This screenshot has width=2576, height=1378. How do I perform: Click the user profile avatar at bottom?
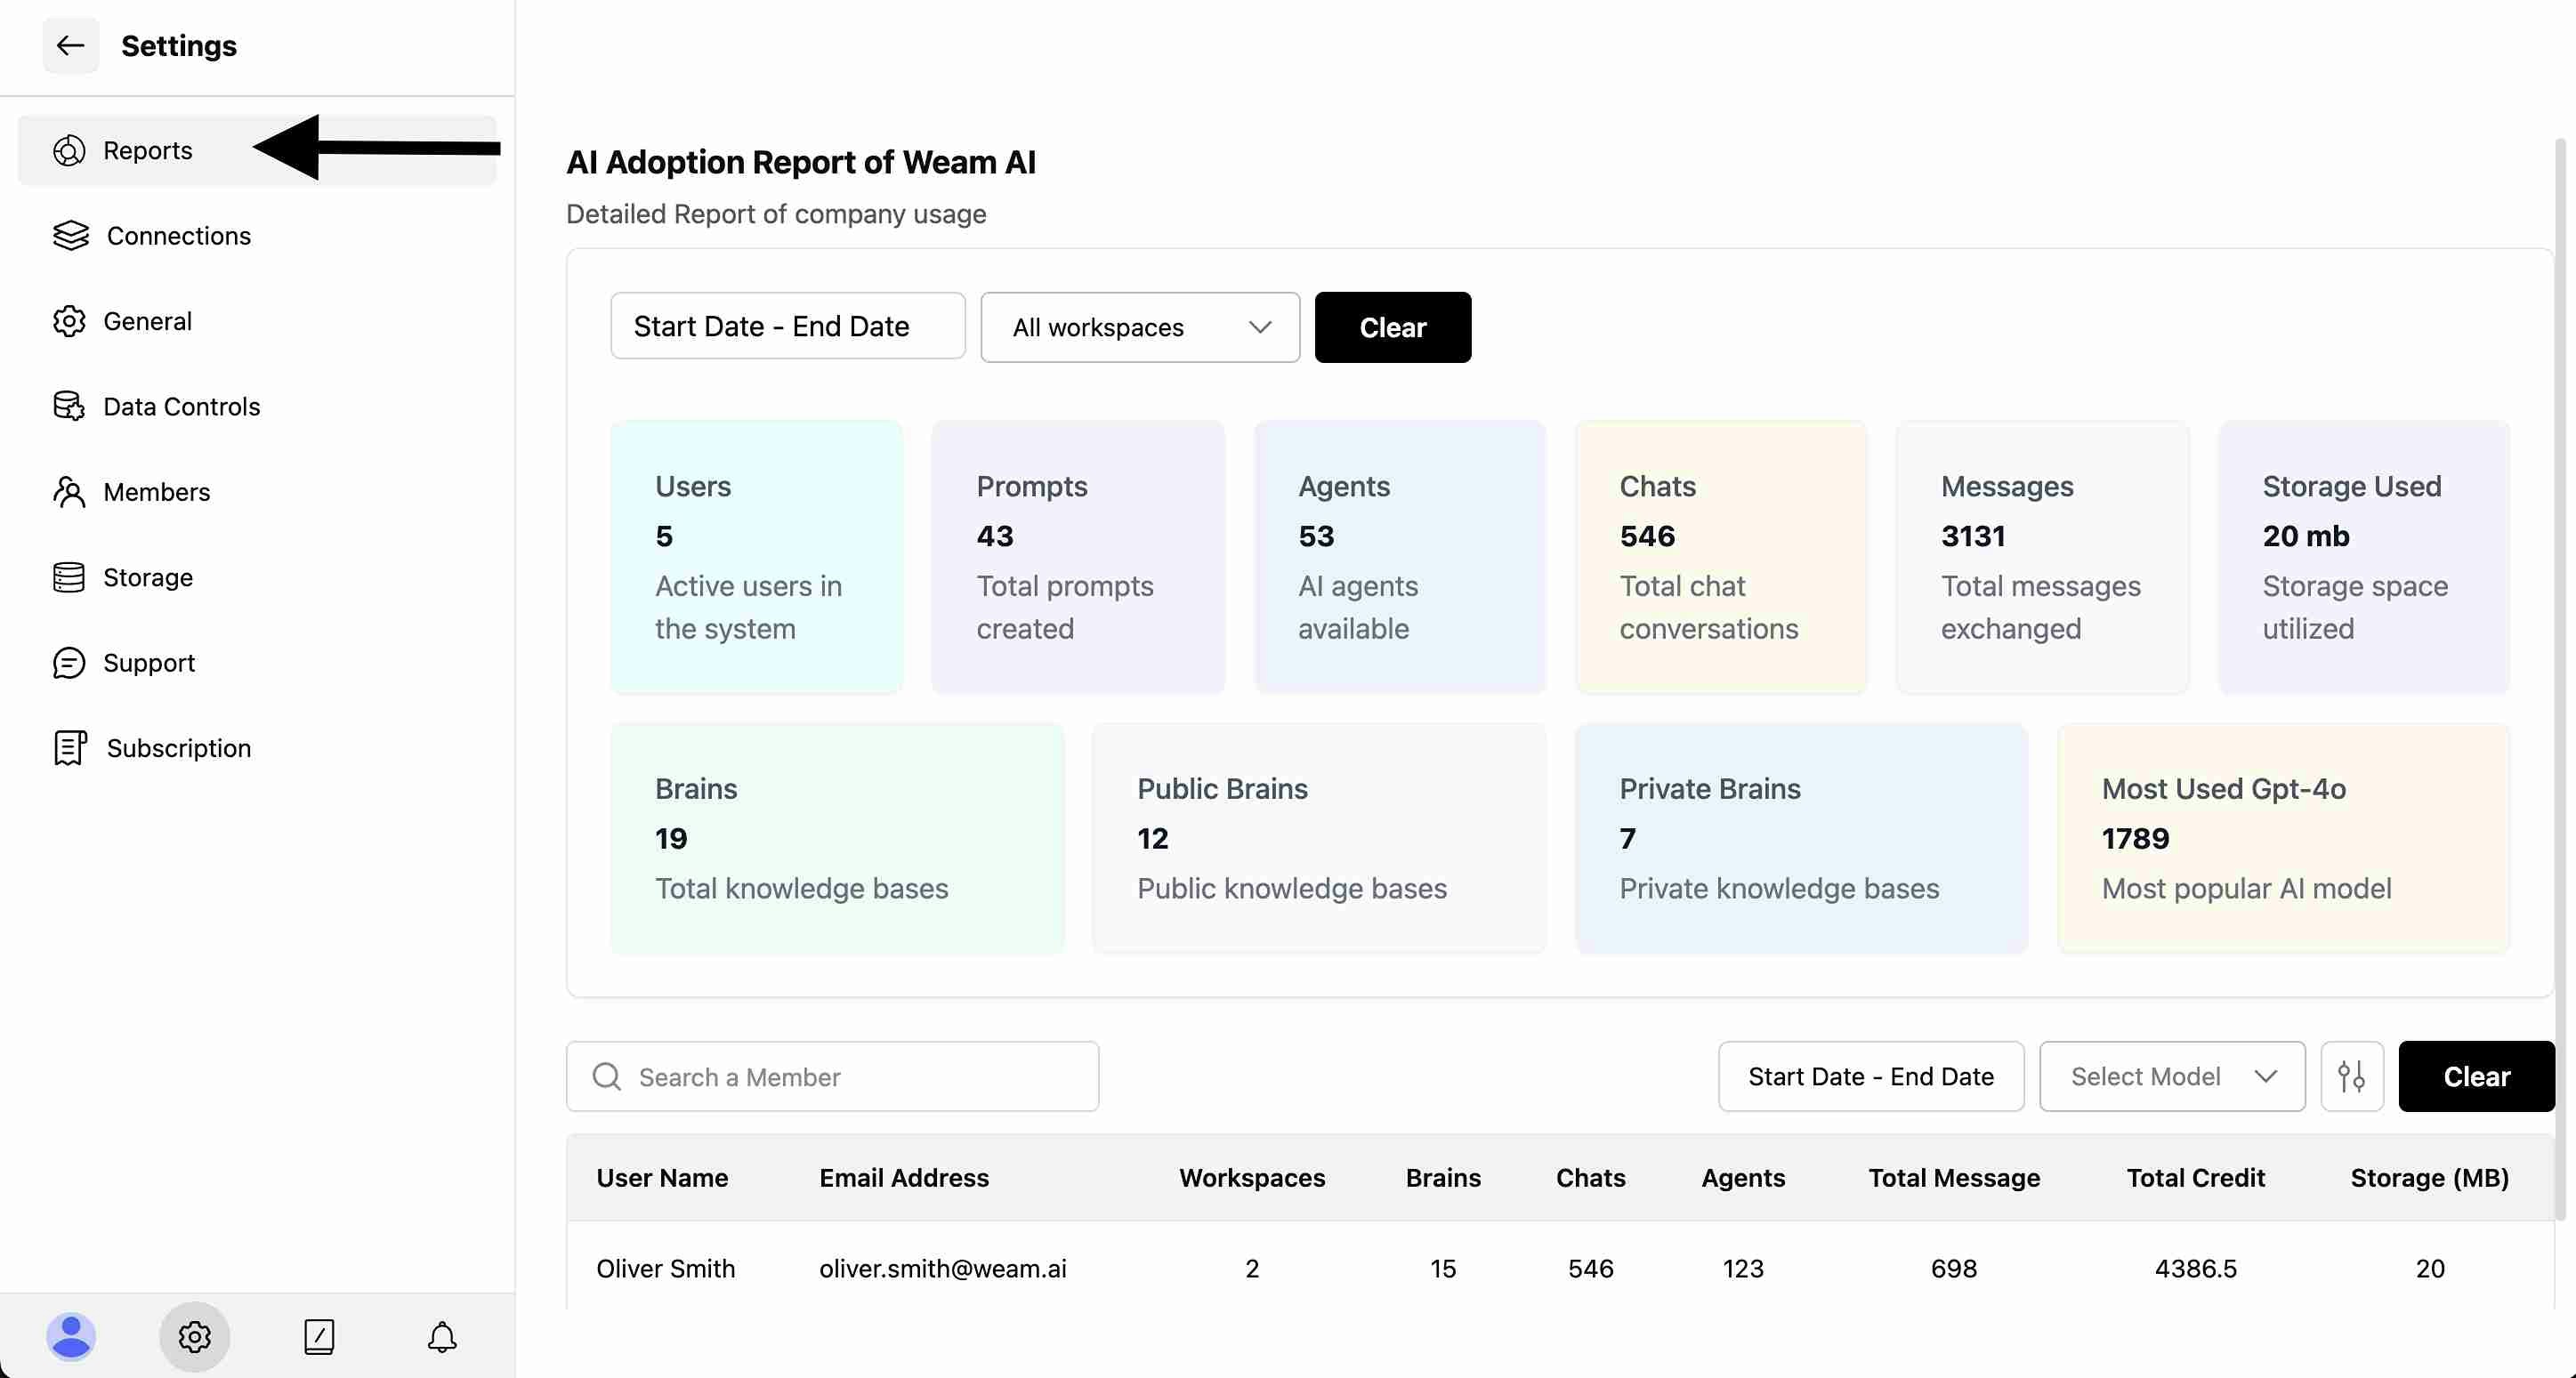(x=71, y=1336)
